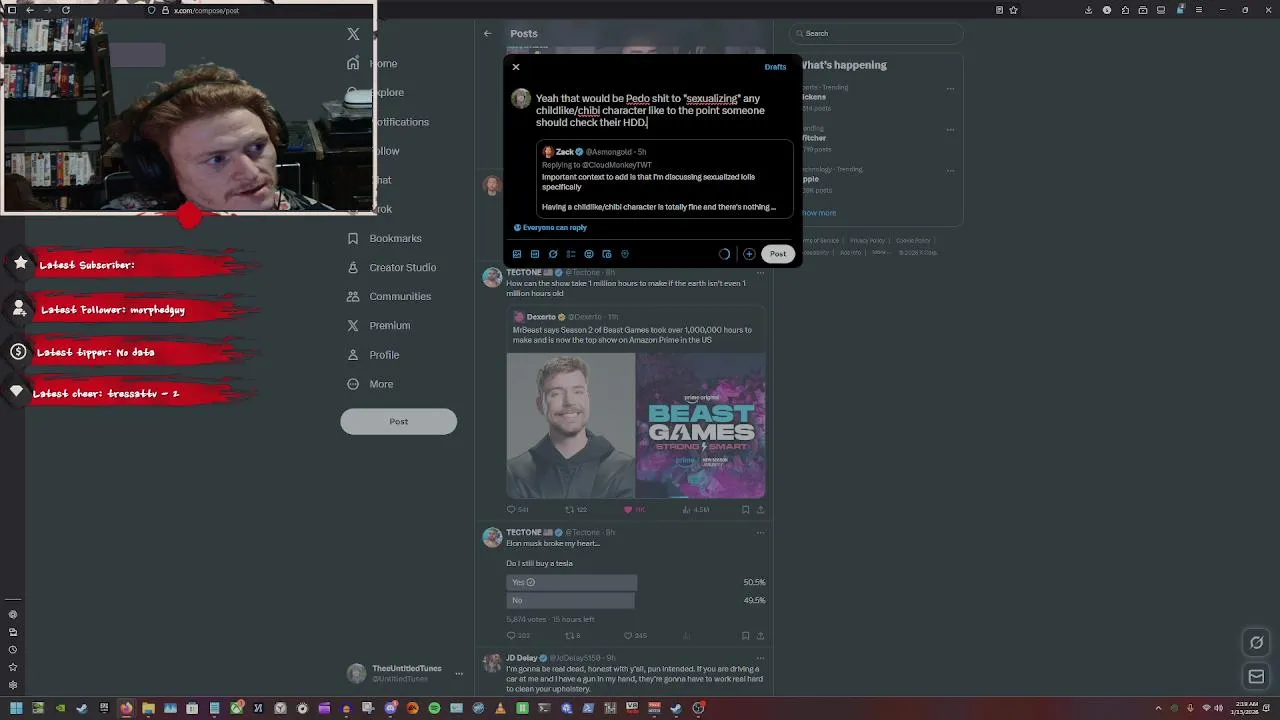Close the compose post dialog
This screenshot has width=1280, height=720.
[x=516, y=67]
